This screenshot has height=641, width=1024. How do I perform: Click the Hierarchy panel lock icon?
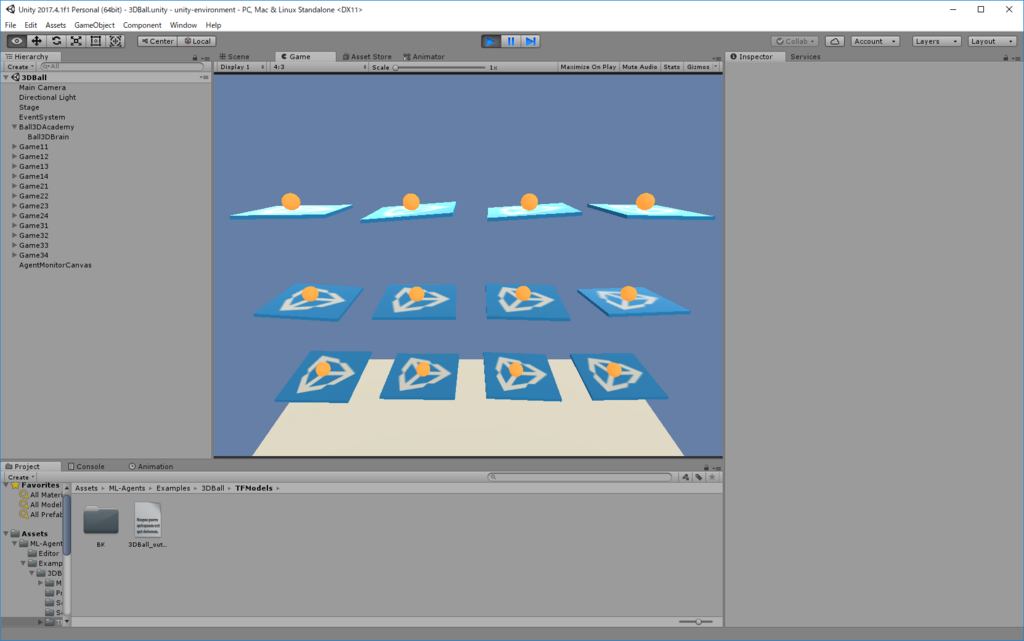(x=195, y=57)
